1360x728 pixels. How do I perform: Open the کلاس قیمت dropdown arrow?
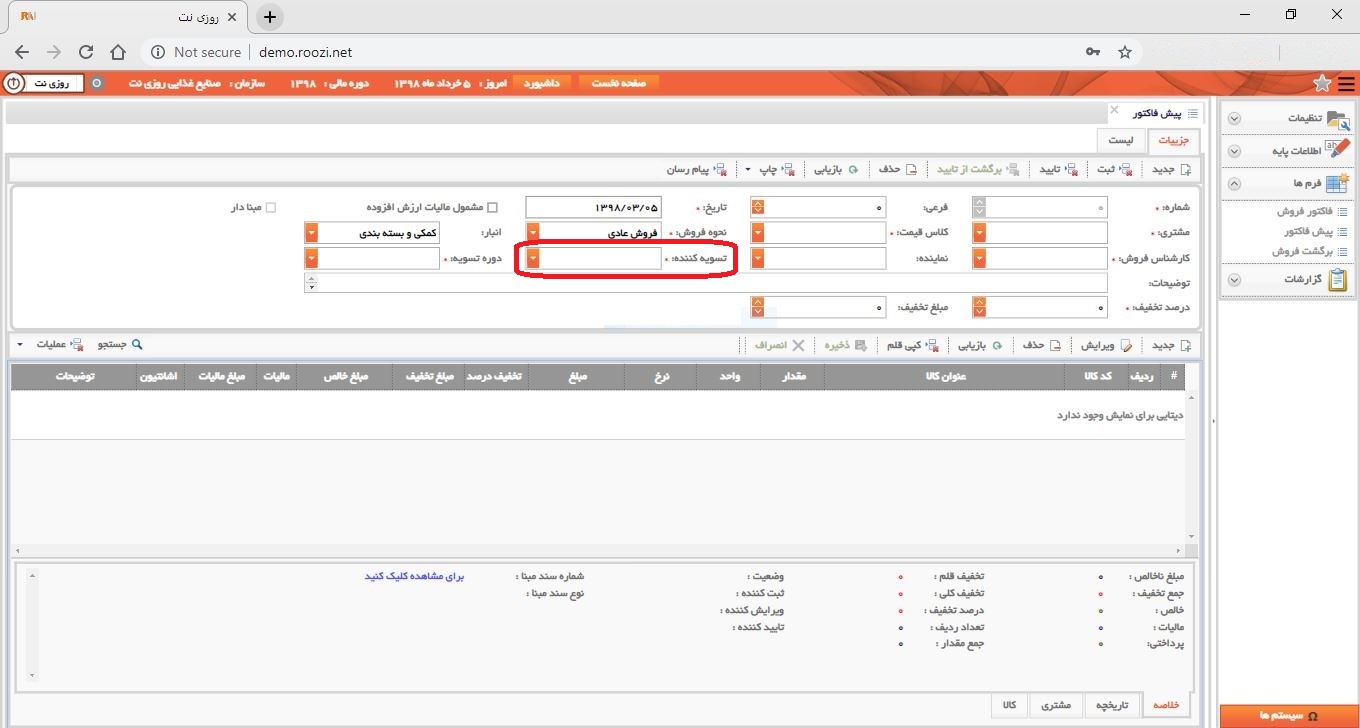point(758,233)
